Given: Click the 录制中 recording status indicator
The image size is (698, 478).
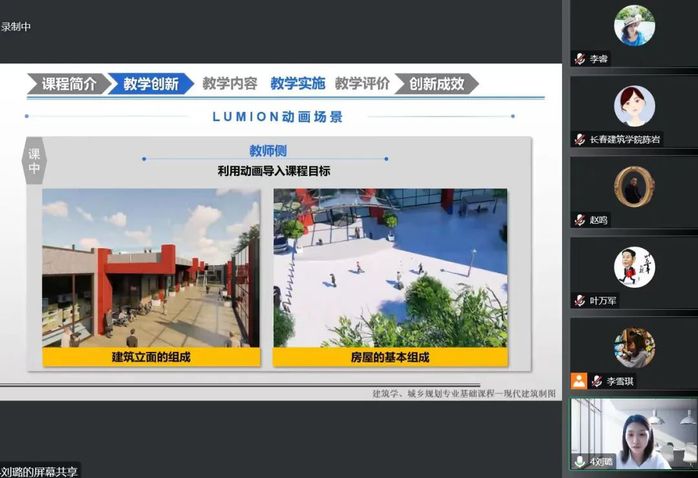Looking at the screenshot, I should (x=16, y=26).
